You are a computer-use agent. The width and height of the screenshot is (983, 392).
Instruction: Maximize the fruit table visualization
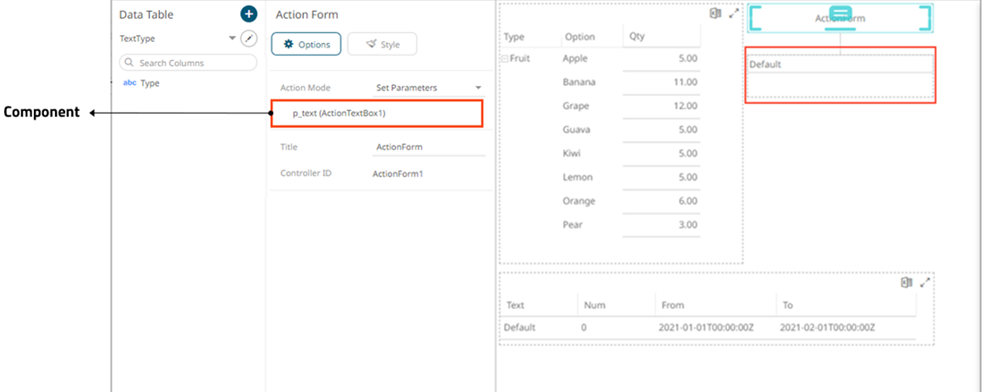[734, 13]
